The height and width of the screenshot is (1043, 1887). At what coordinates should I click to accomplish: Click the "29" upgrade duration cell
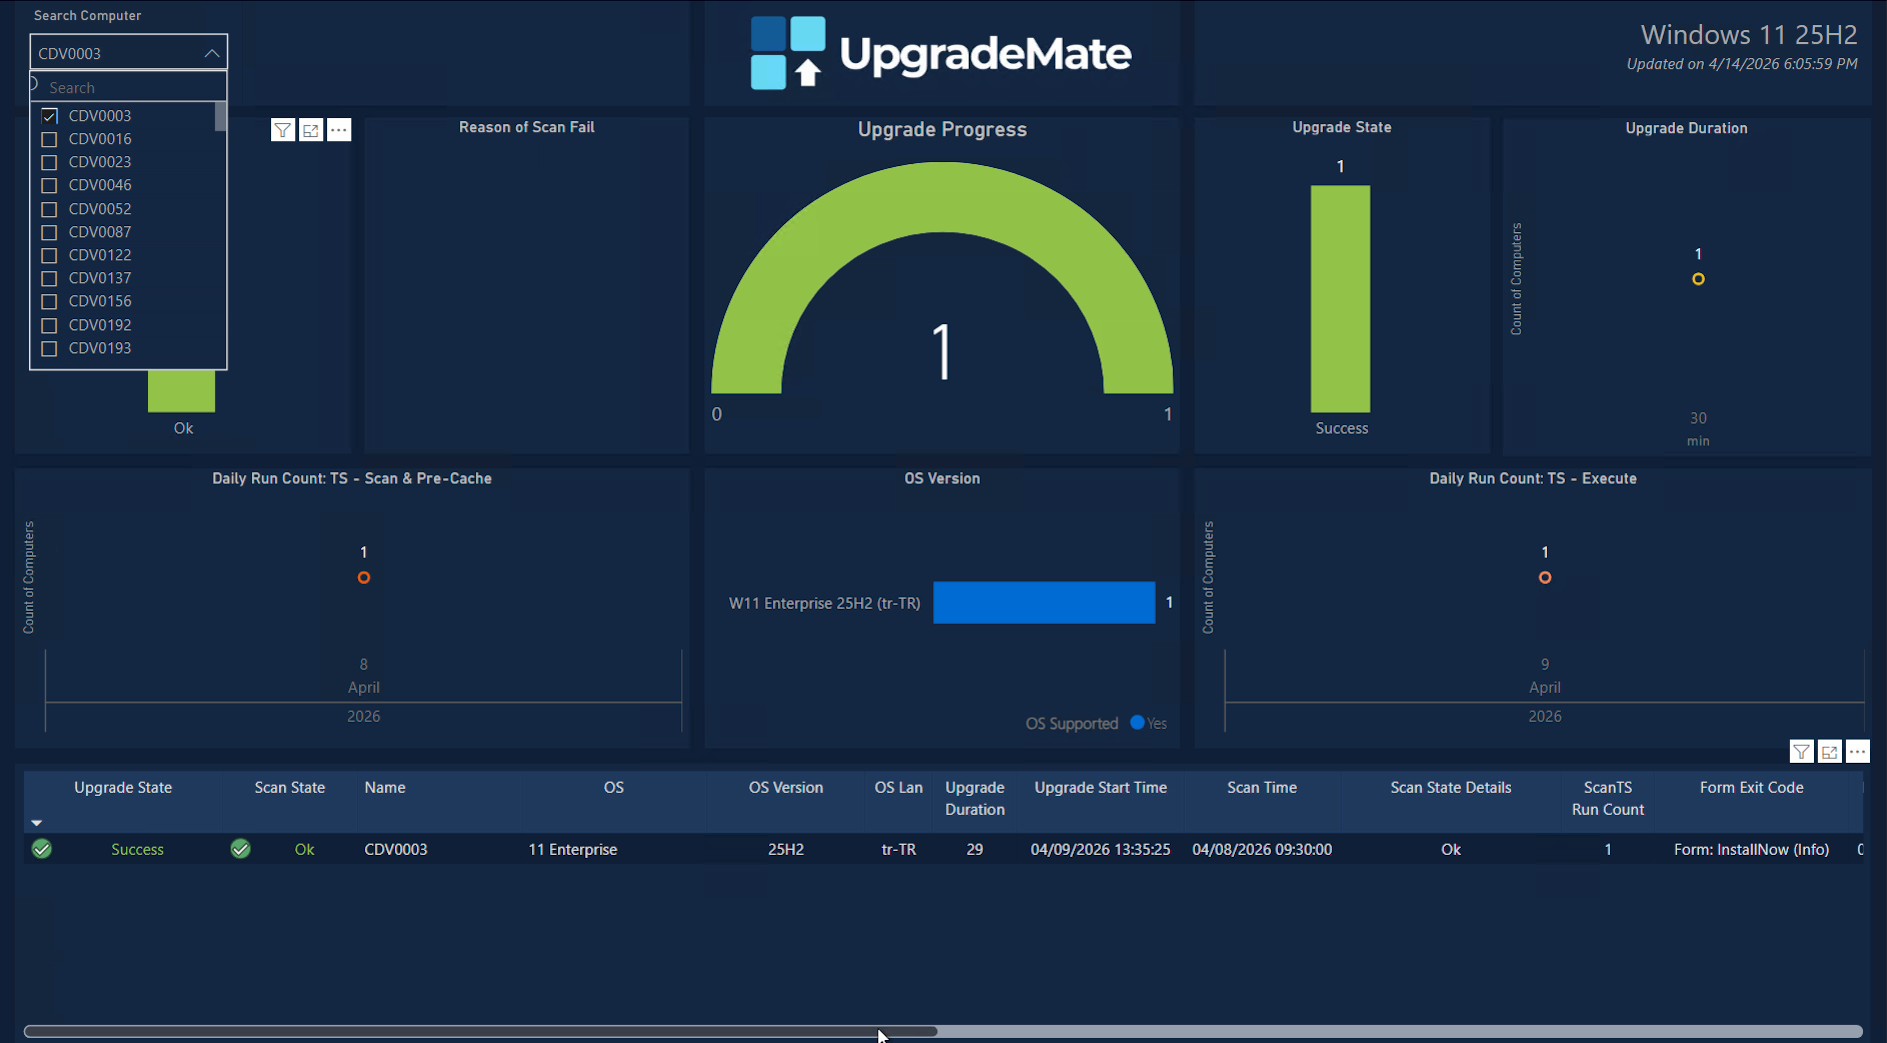coord(975,849)
